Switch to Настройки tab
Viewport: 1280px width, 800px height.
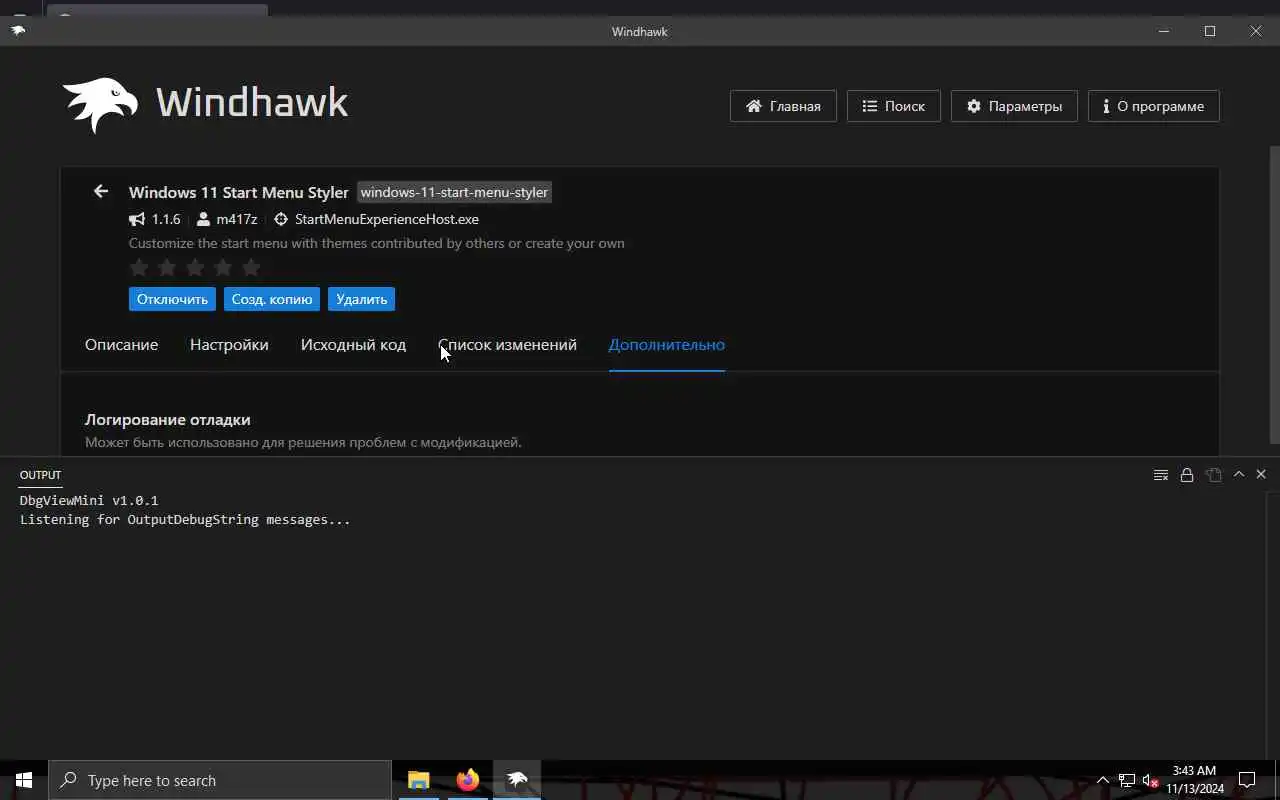(x=229, y=344)
